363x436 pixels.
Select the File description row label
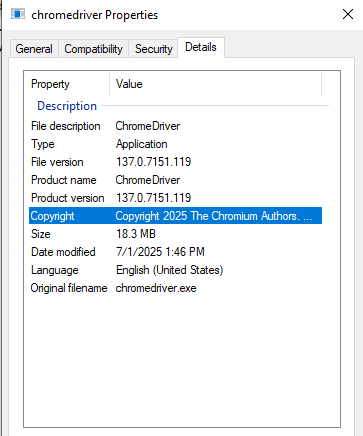(x=66, y=126)
